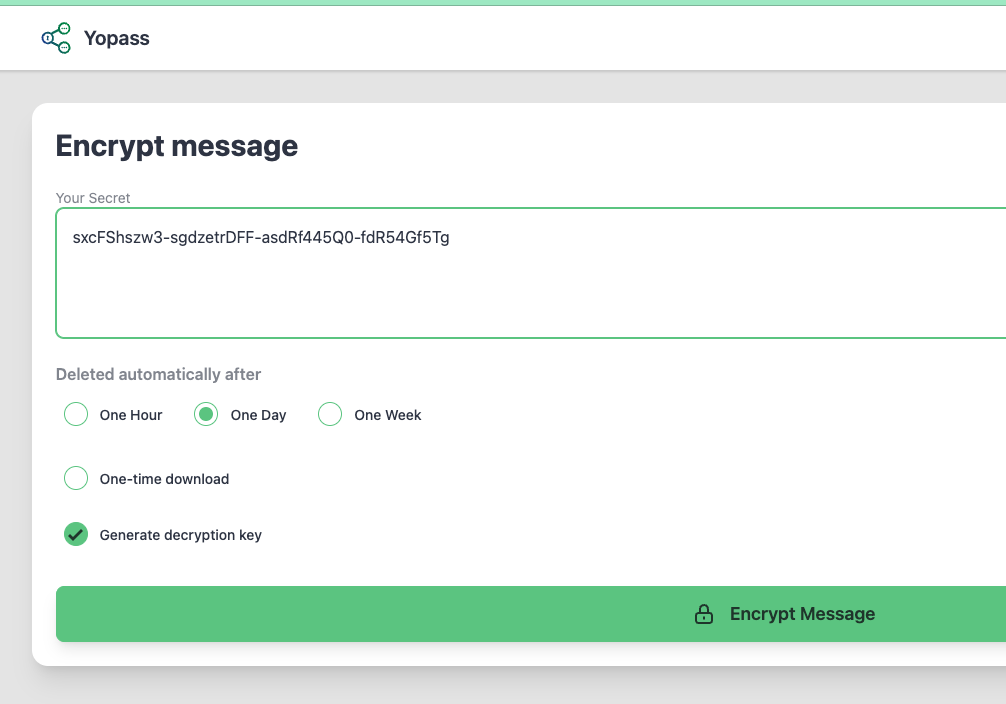
Task: Click the "Generate decryption key" label text
Action: pos(181,535)
